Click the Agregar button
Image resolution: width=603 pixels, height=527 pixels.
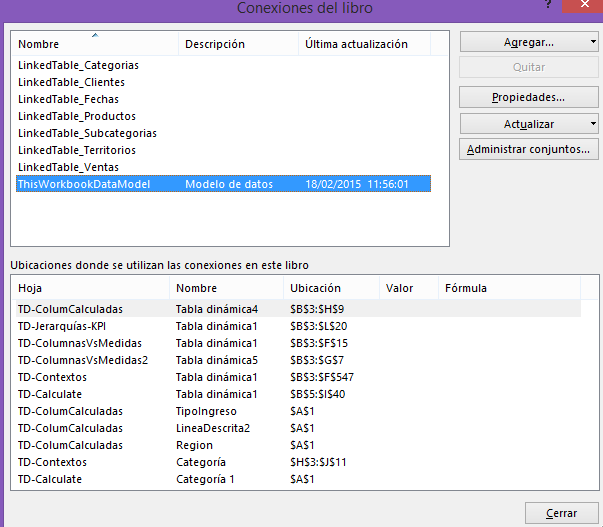[521, 42]
